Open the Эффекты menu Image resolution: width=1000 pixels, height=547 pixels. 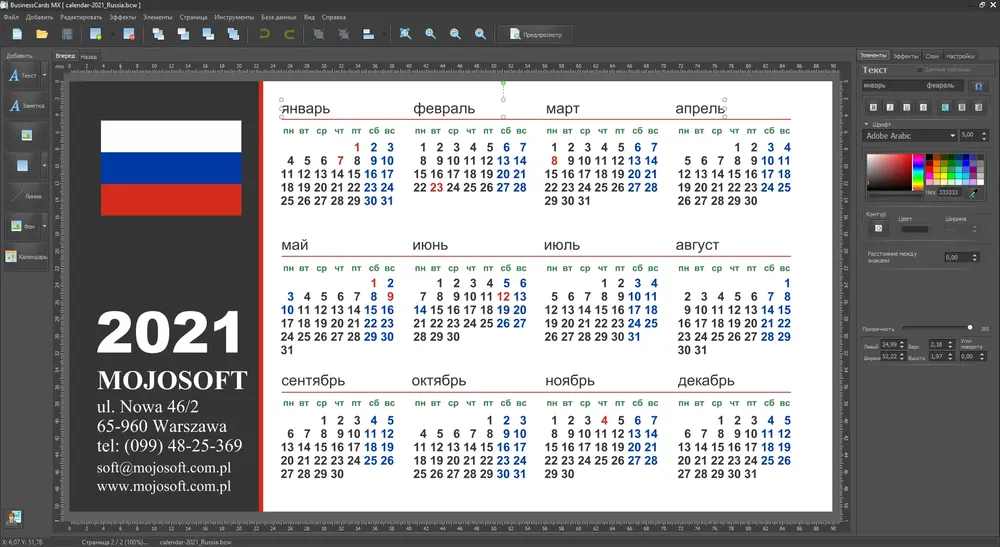click(x=122, y=17)
